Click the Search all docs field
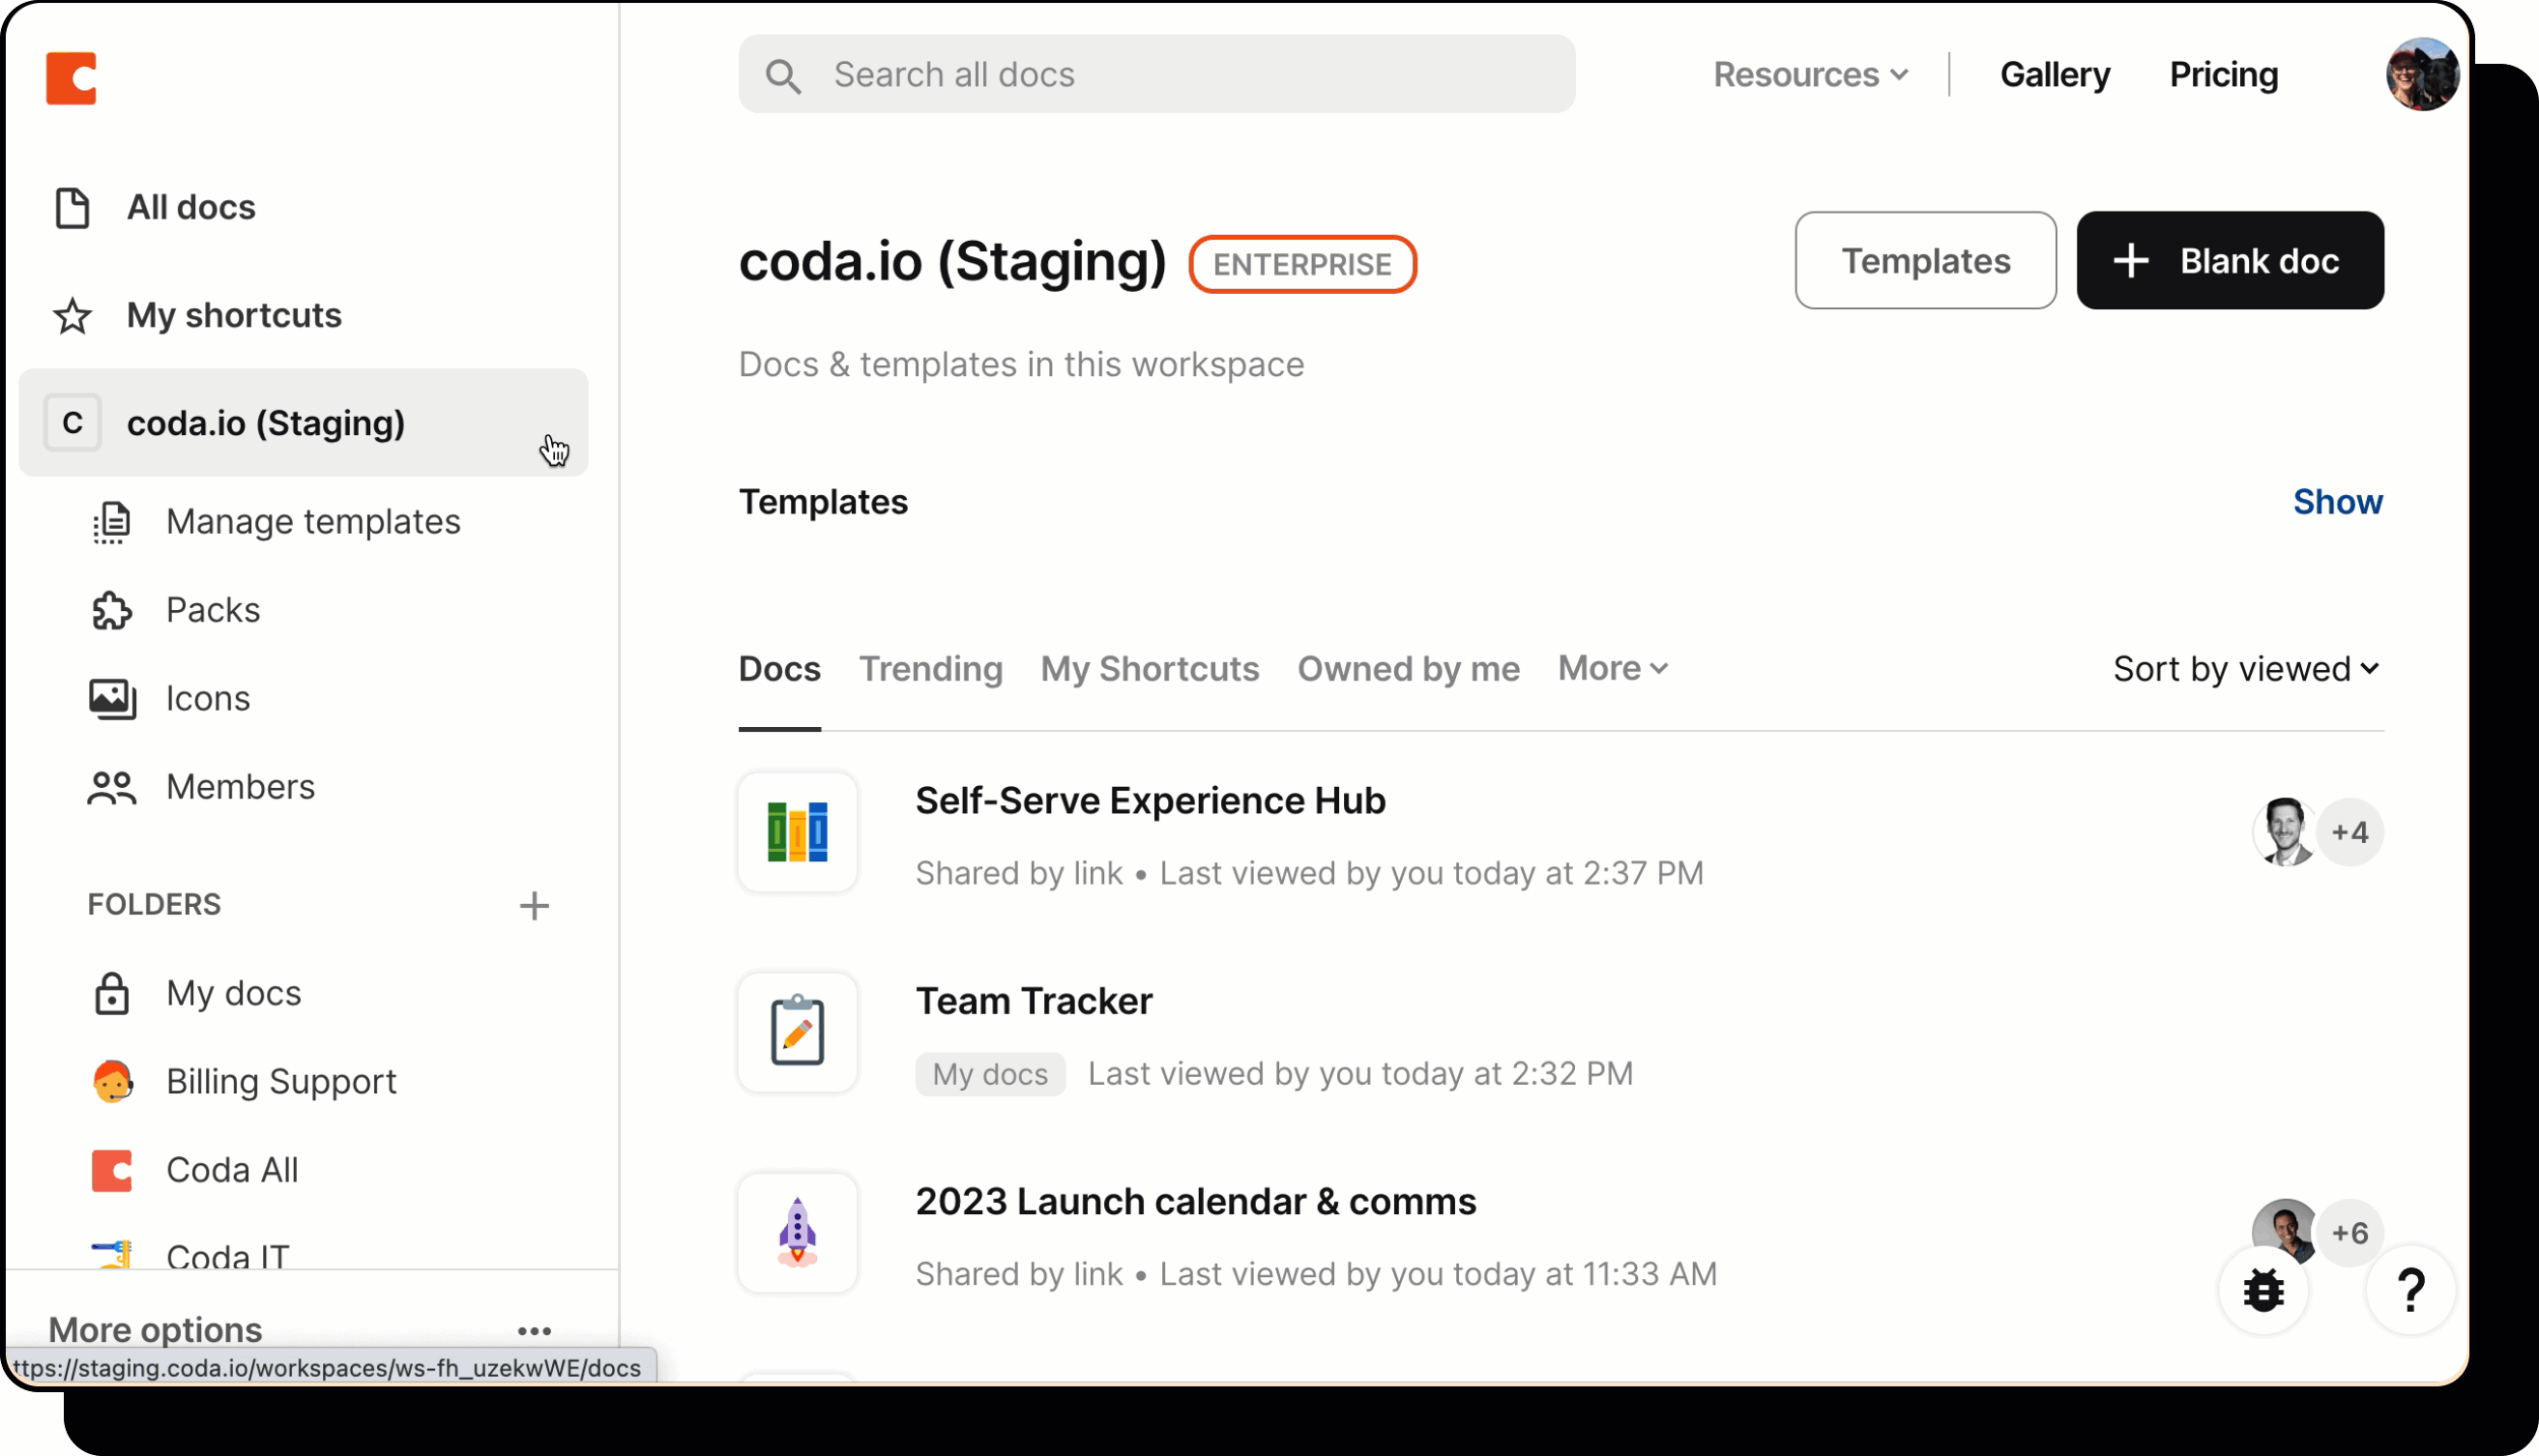Viewport: 2539px width, 1456px height. pos(1156,75)
